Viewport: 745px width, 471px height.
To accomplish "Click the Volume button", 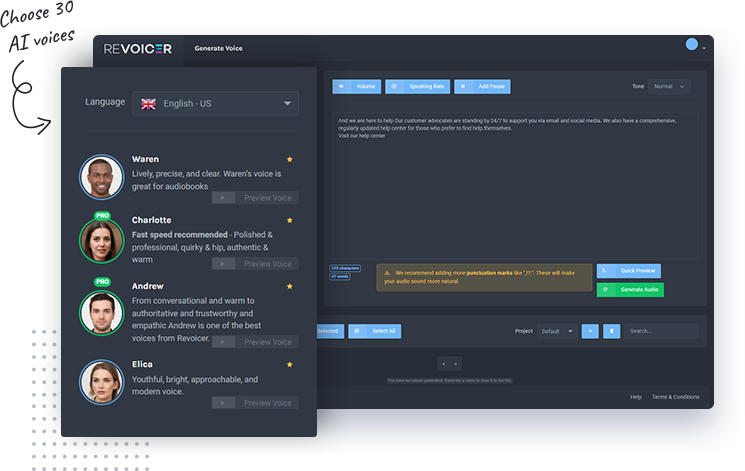I will coord(356,87).
